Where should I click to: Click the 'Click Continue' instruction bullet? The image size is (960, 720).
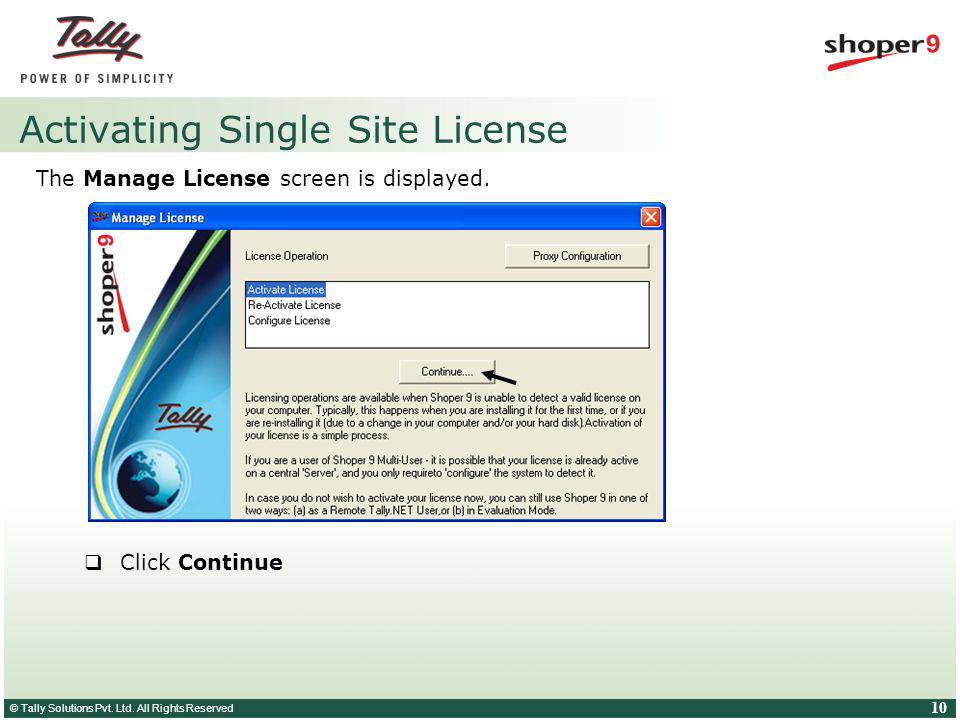[184, 562]
